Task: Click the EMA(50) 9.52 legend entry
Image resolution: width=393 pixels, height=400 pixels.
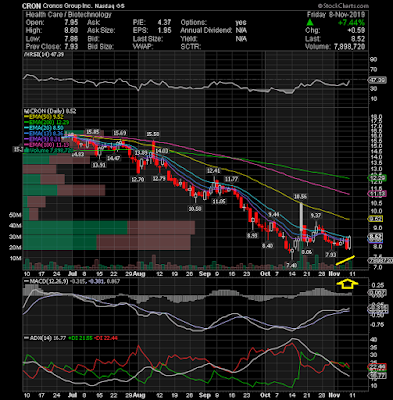Action: point(42,117)
